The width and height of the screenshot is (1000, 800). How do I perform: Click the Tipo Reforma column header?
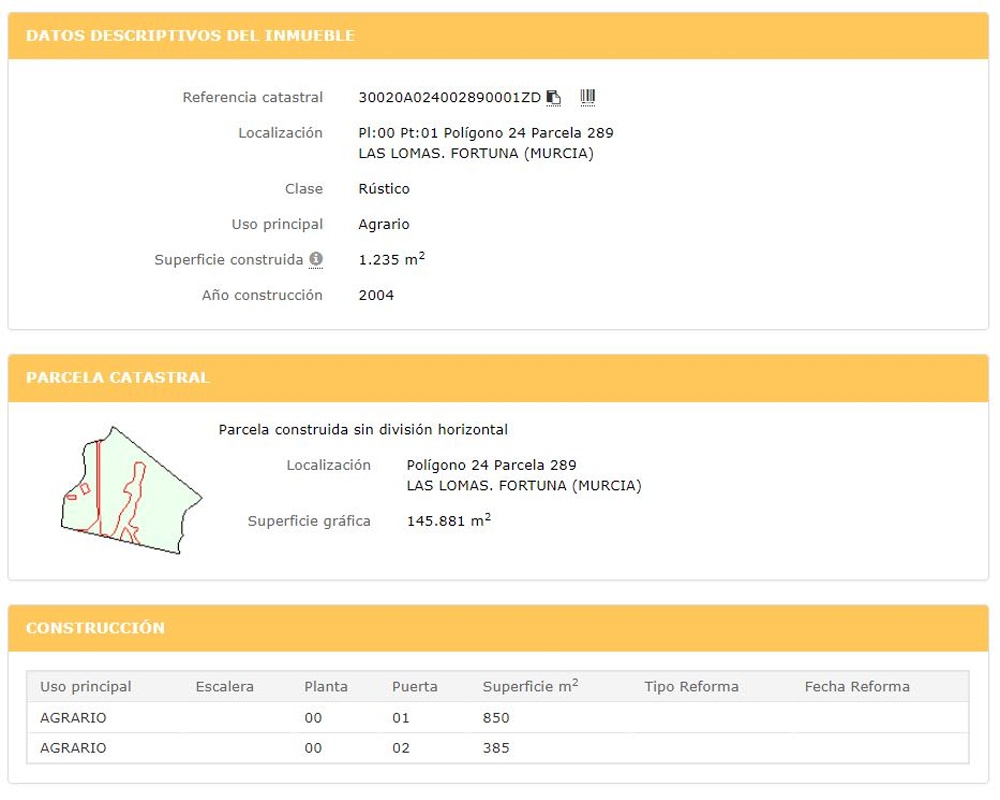(x=691, y=687)
